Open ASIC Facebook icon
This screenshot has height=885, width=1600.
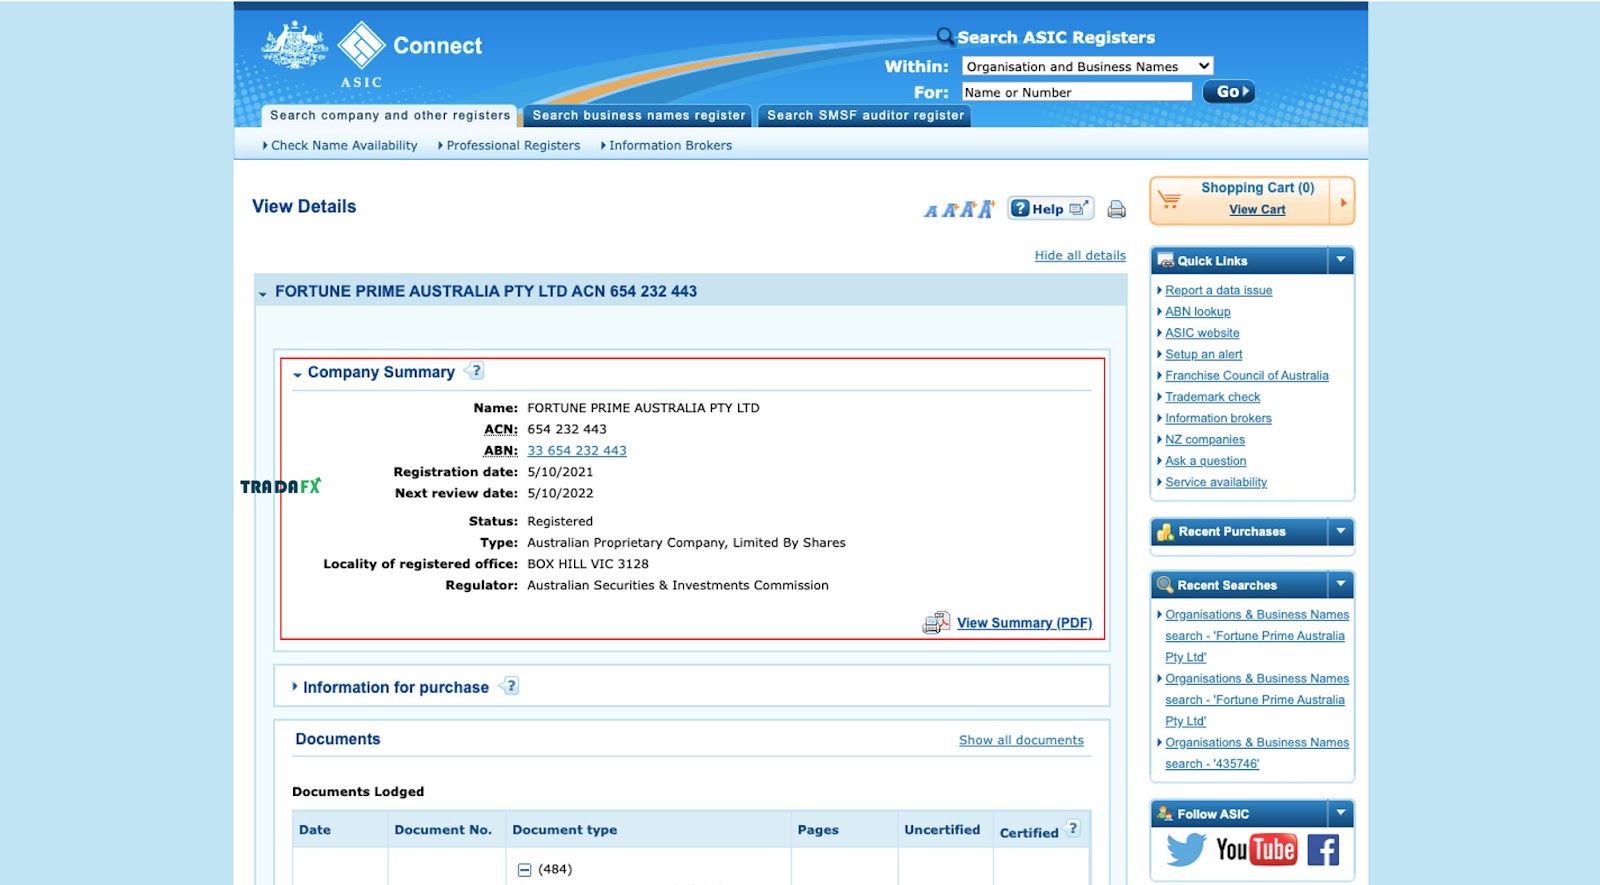[x=1322, y=850]
